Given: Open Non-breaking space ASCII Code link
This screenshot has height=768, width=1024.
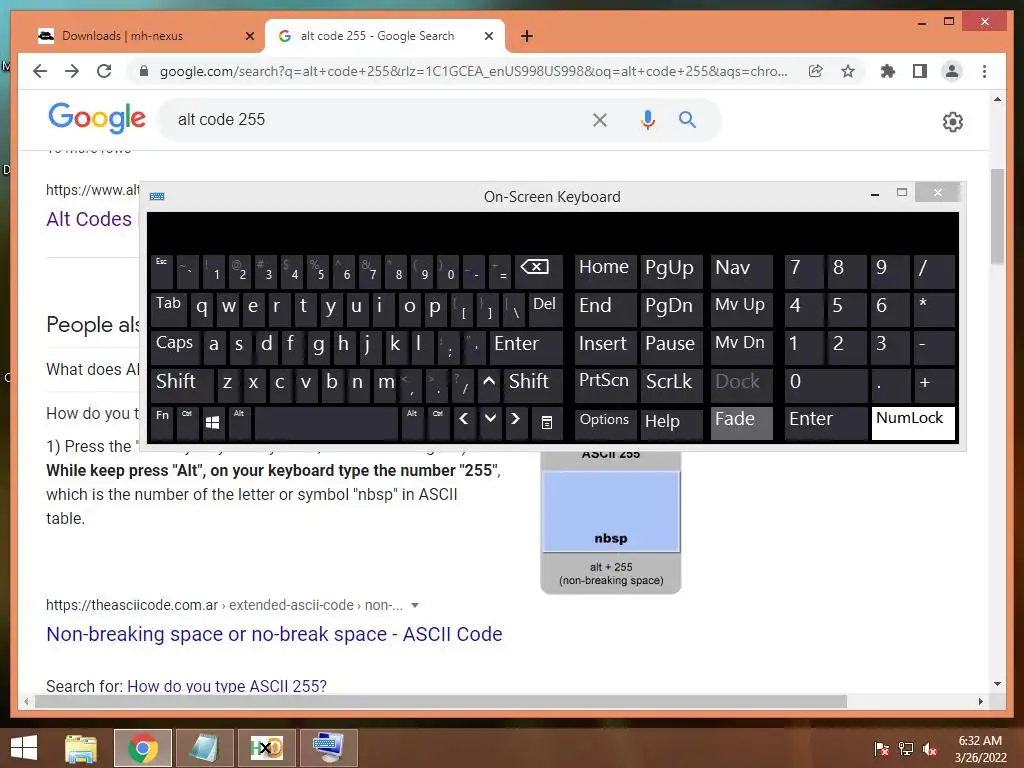Looking at the screenshot, I should tap(274, 634).
